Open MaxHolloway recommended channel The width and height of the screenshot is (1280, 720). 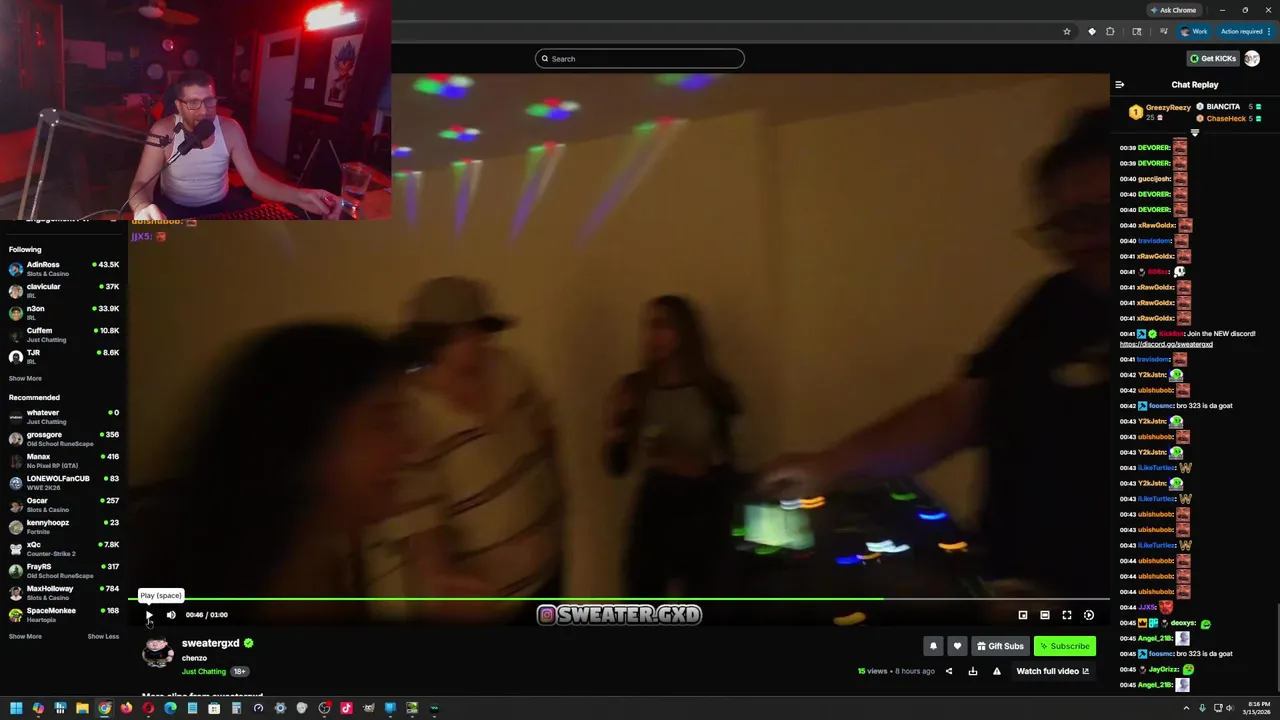click(x=64, y=593)
